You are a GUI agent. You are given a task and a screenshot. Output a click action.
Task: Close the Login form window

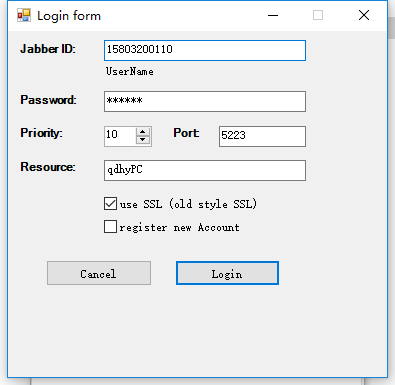tap(364, 15)
